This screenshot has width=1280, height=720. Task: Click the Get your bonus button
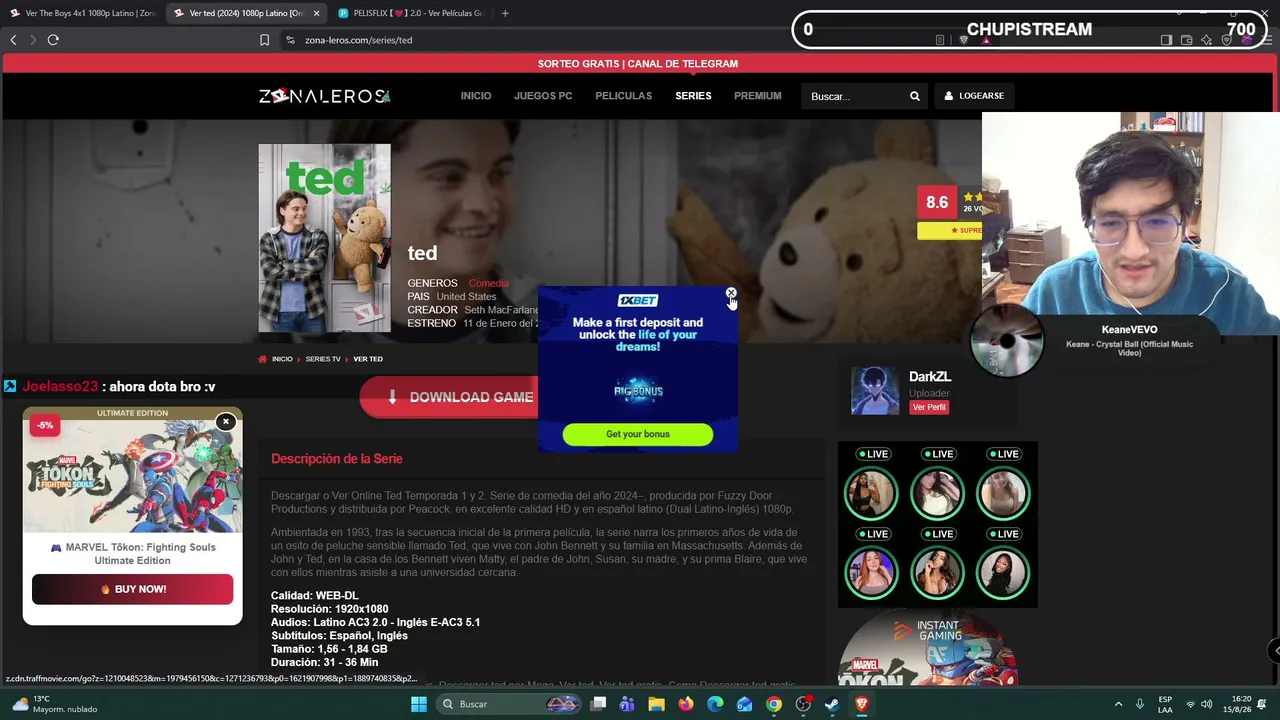(x=638, y=434)
